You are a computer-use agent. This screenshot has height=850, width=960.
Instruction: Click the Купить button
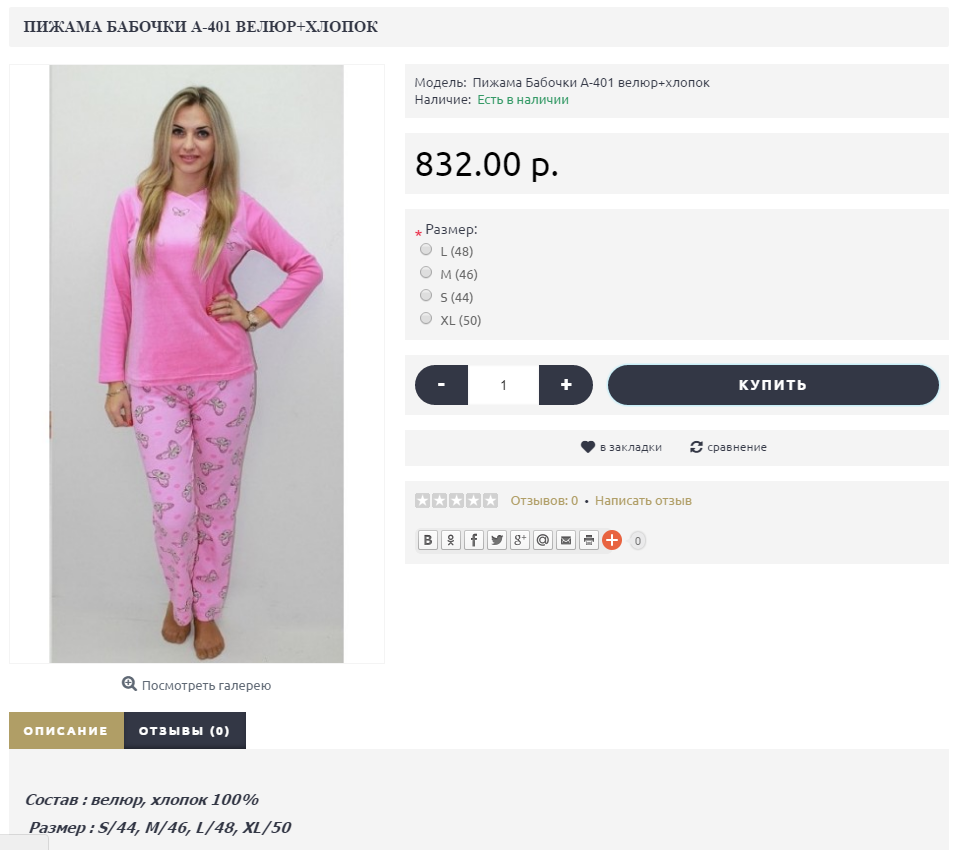[x=773, y=385]
